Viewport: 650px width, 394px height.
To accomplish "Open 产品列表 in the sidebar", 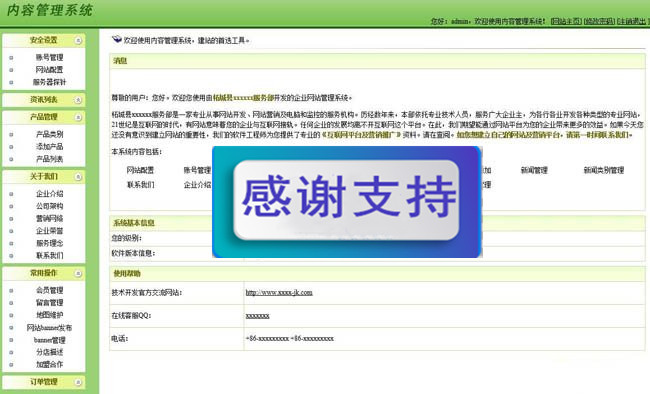I will 49,159.
